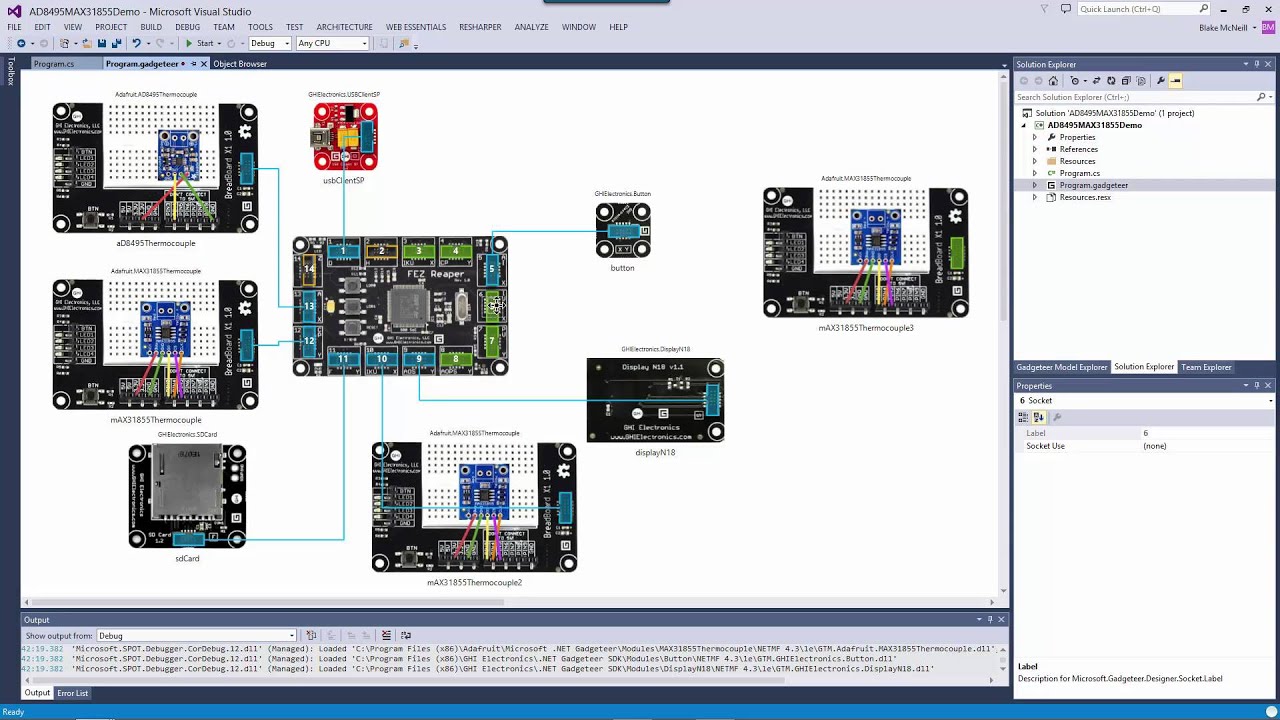The height and width of the screenshot is (720, 1280).
Task: Select the mAX31855Thermocouple3 module
Action: point(866,253)
